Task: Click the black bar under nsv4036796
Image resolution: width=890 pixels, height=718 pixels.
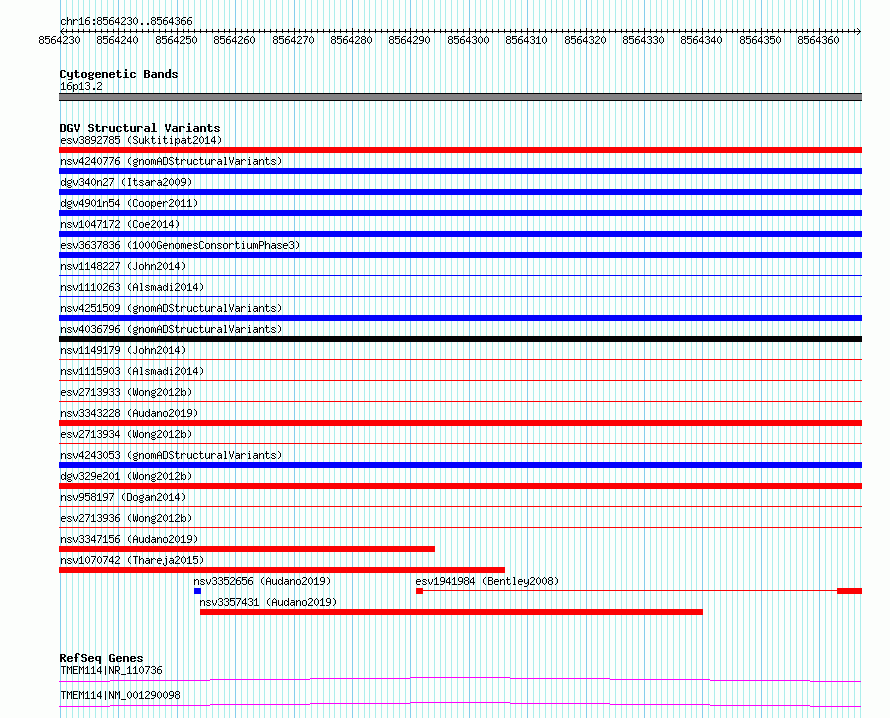Action: [460, 339]
